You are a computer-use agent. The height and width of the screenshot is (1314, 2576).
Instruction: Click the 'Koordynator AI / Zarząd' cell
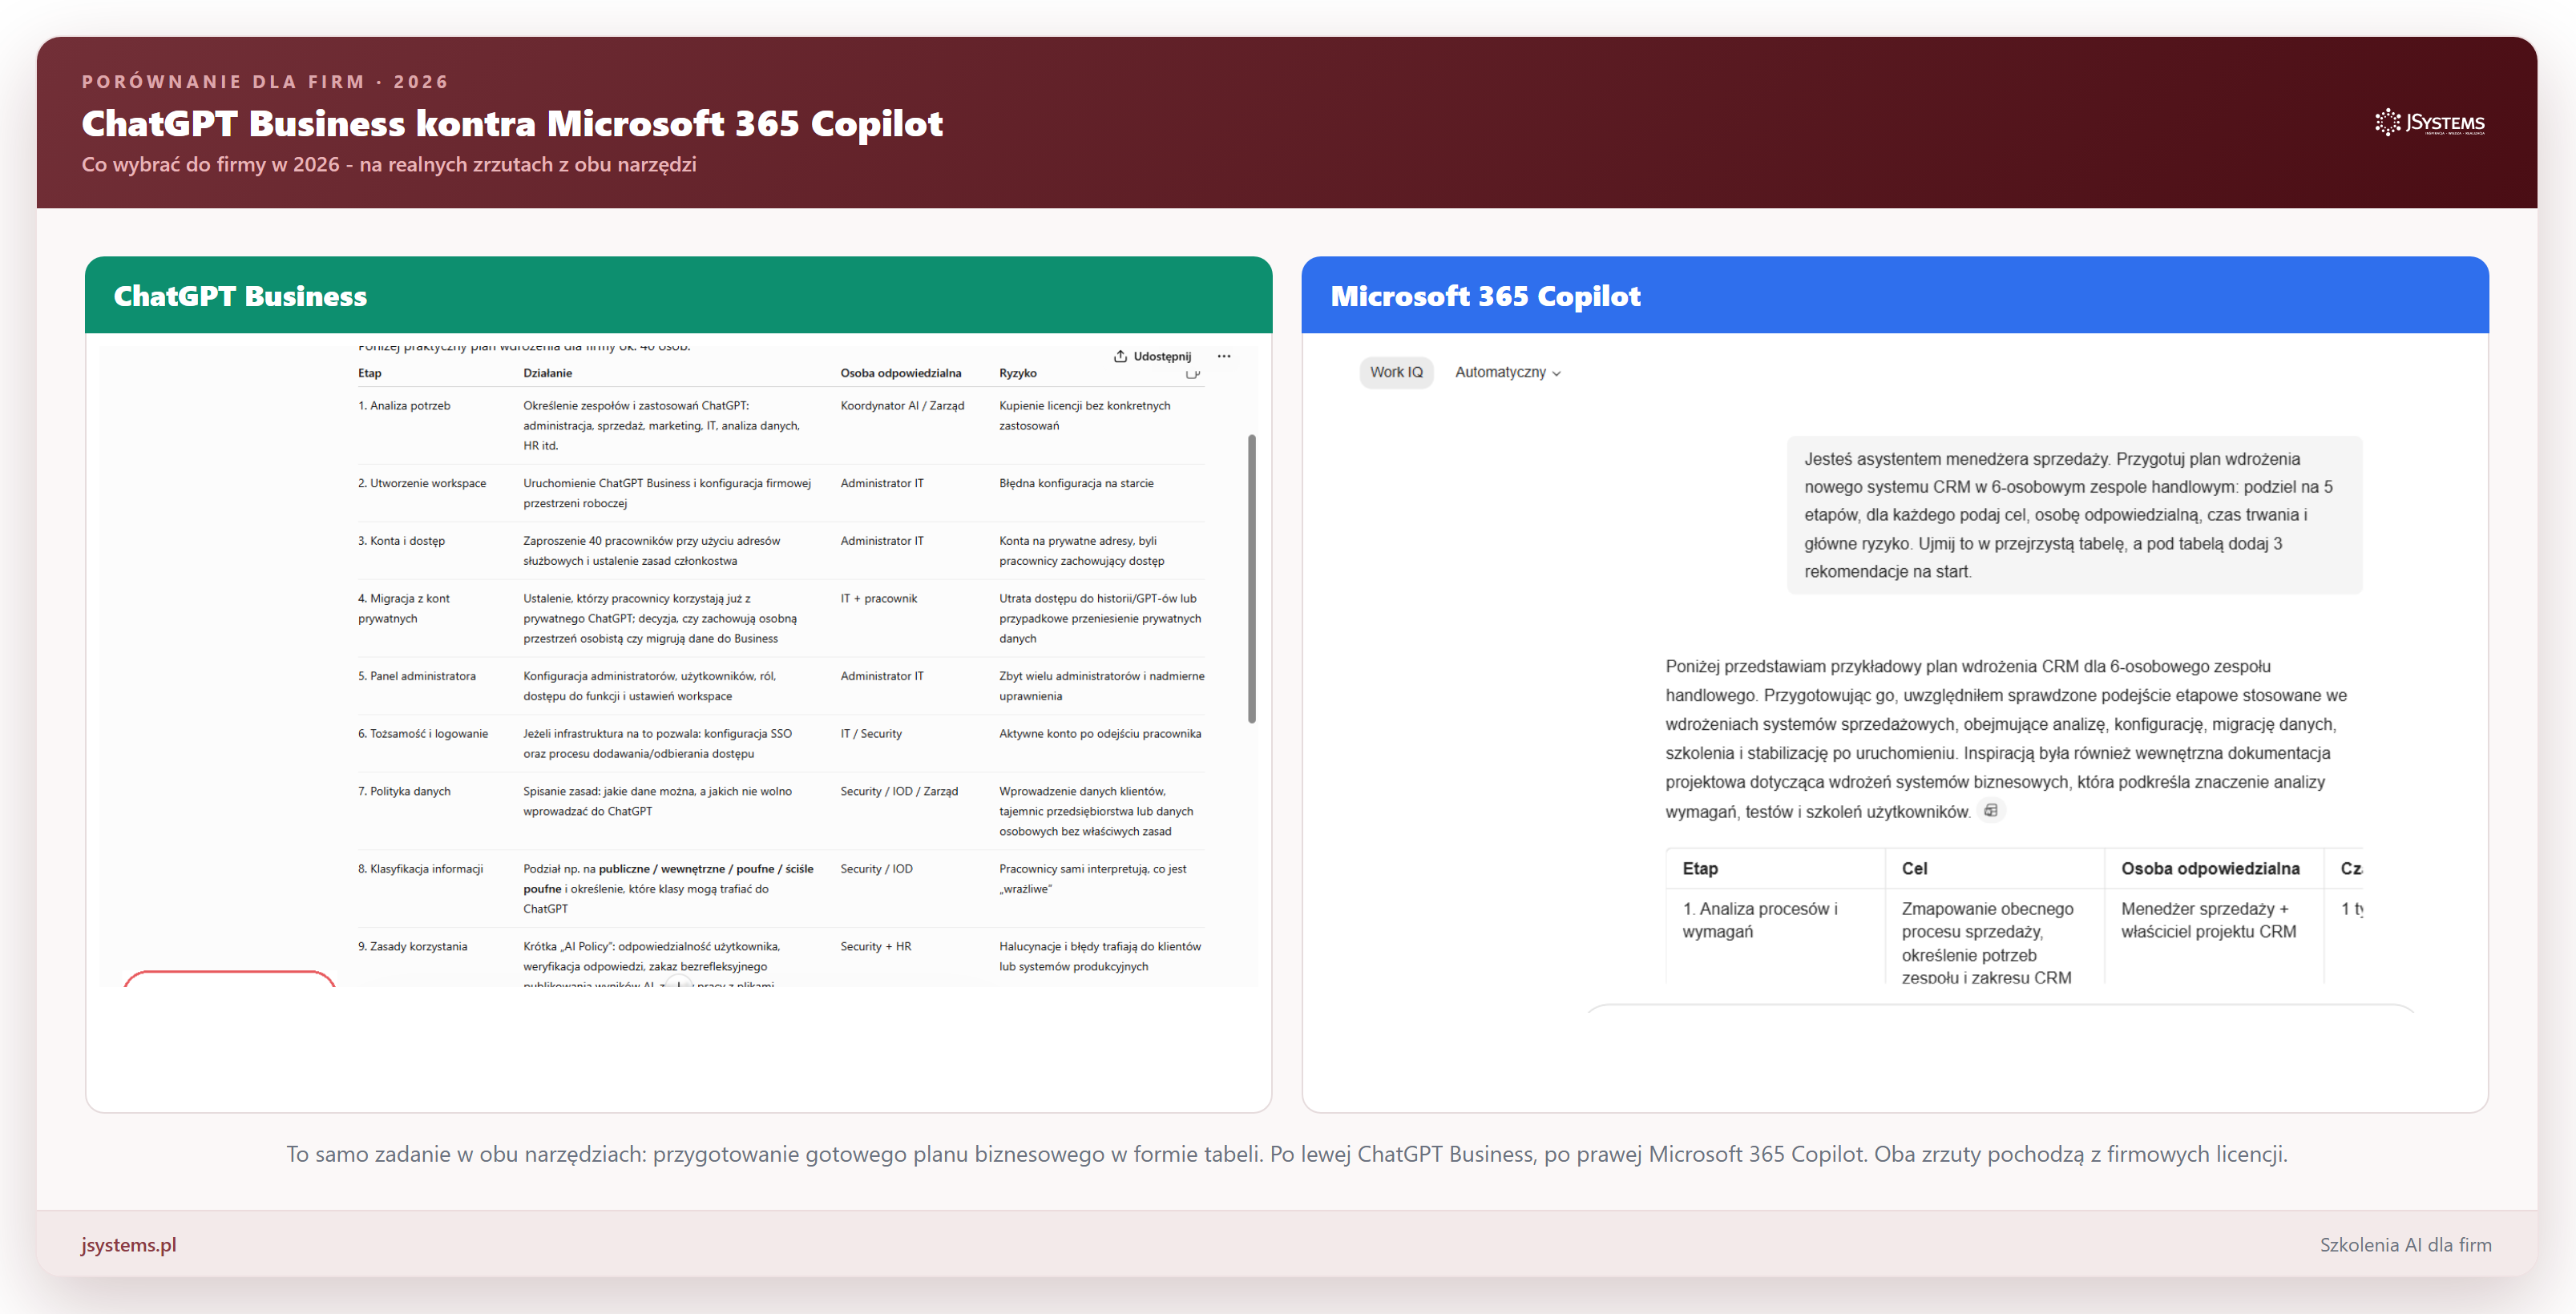coord(902,406)
